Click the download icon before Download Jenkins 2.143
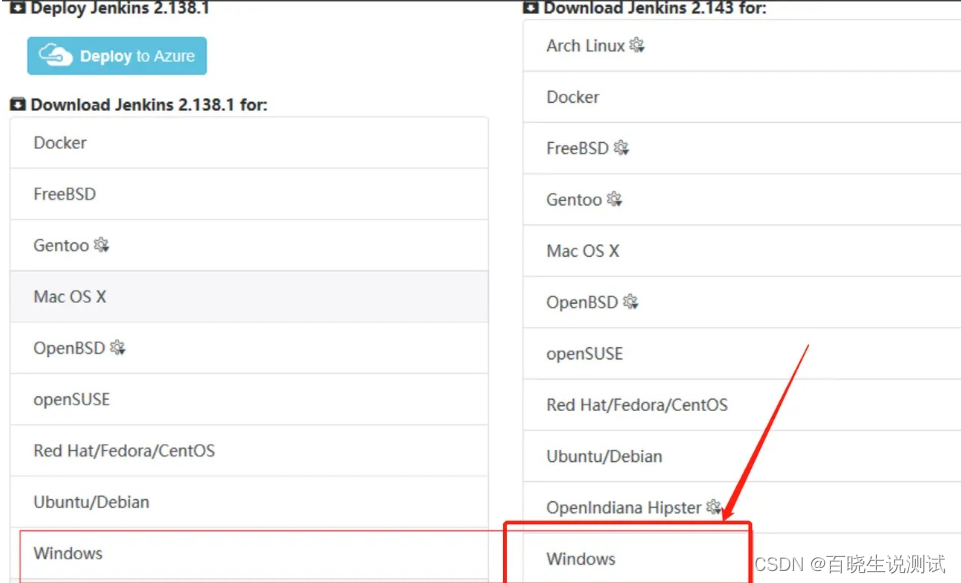961x583 pixels. (531, 7)
